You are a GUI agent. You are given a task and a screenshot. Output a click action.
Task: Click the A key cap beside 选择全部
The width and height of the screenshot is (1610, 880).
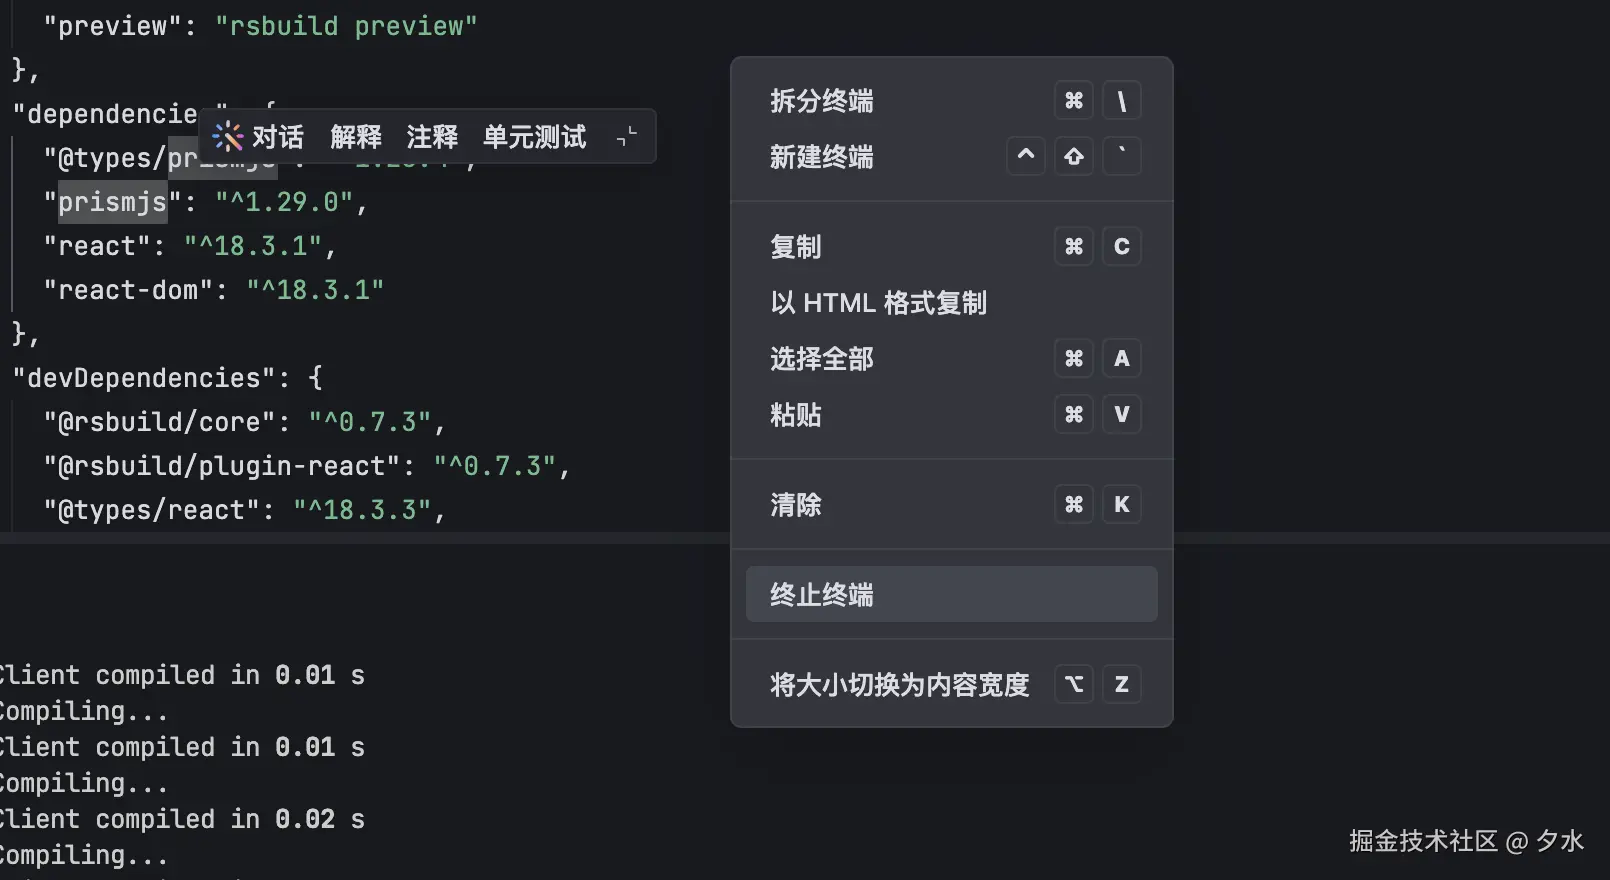(x=1122, y=359)
